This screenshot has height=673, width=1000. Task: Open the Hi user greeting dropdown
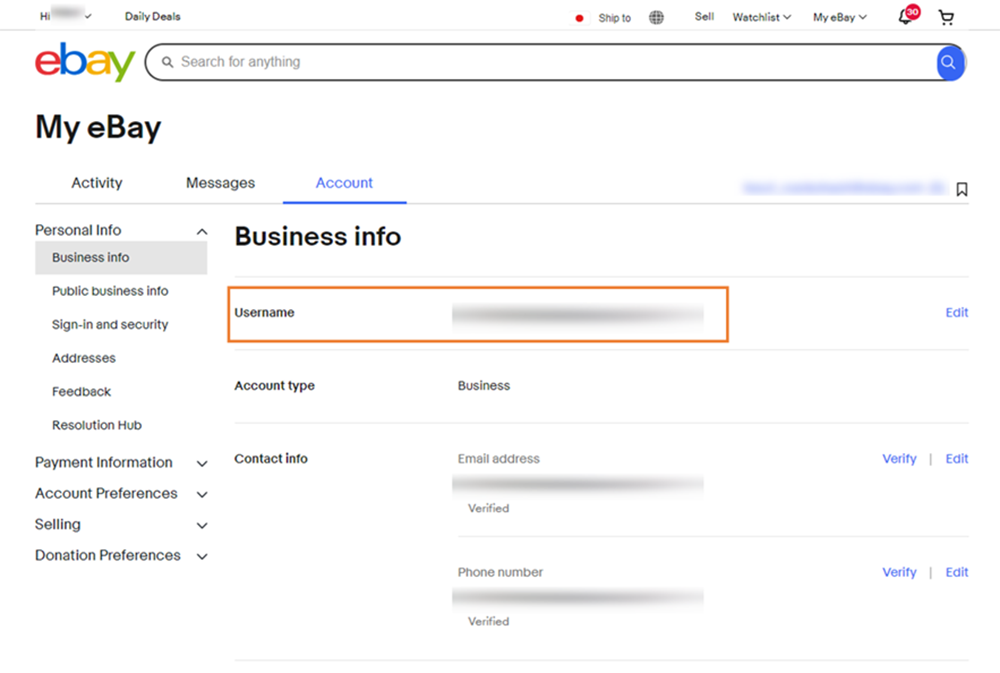pyautogui.click(x=65, y=16)
